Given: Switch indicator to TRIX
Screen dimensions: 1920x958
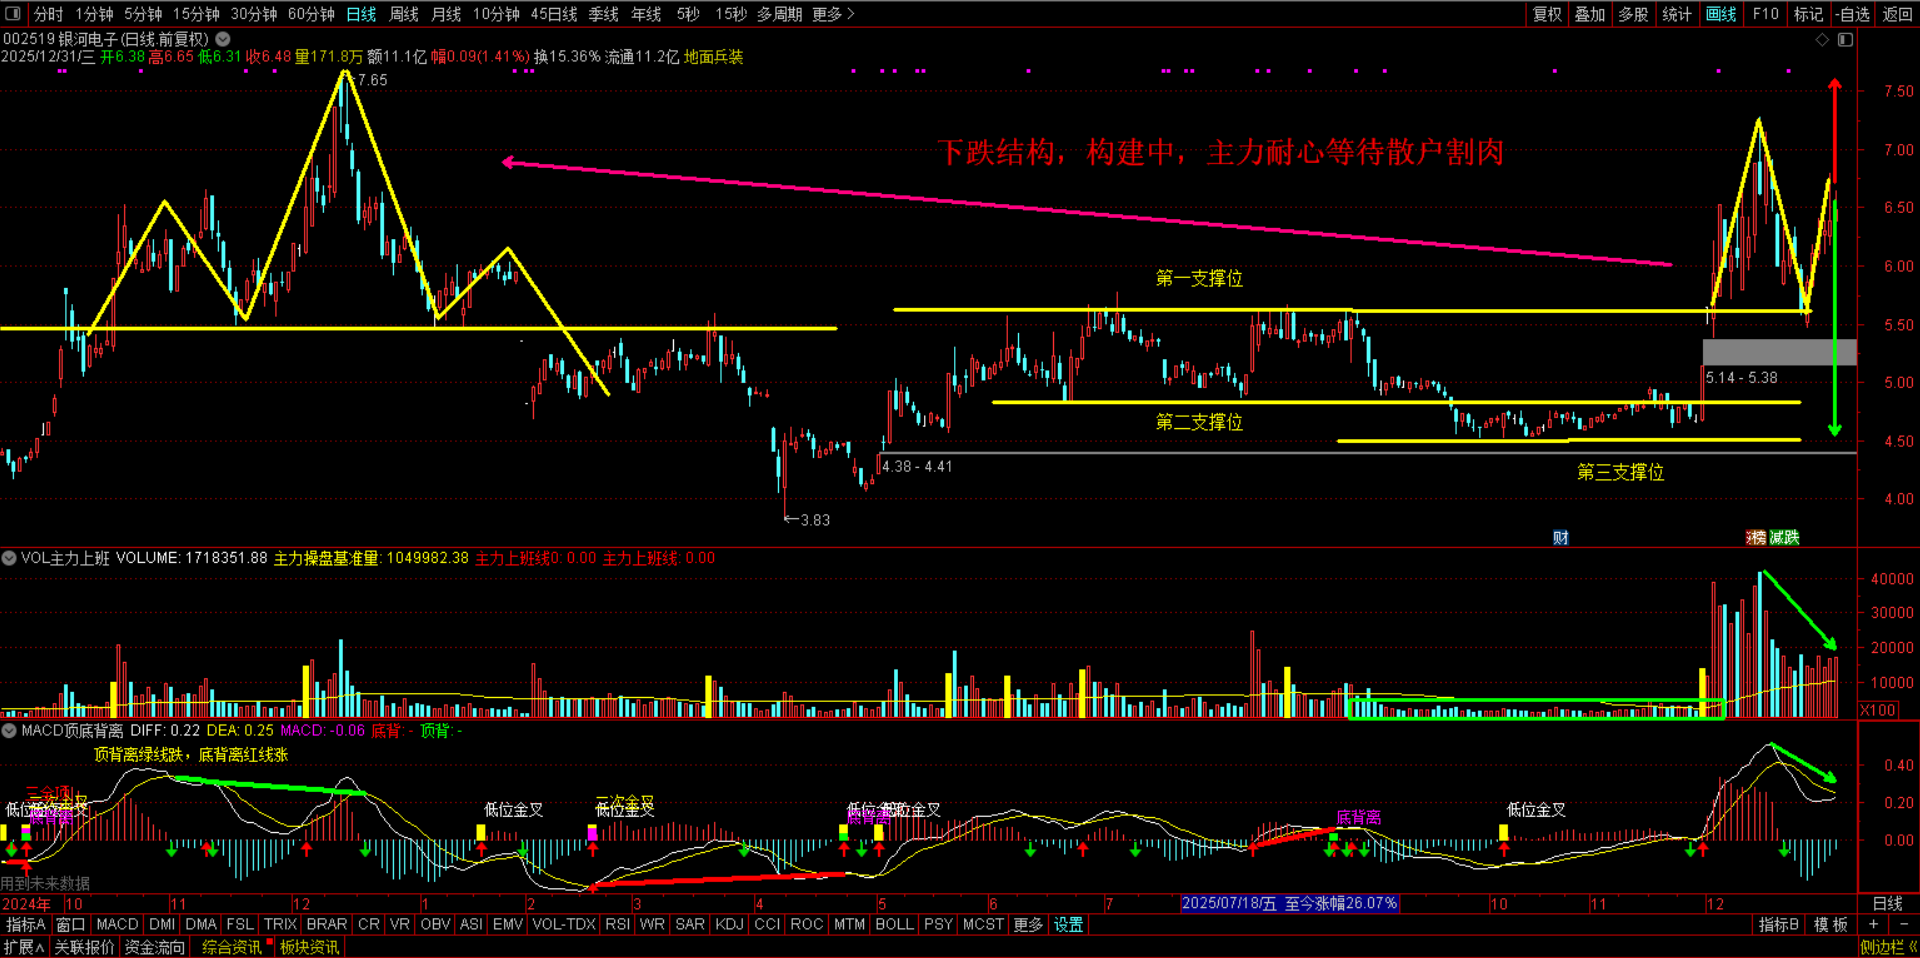Looking at the screenshot, I should pos(280,924).
